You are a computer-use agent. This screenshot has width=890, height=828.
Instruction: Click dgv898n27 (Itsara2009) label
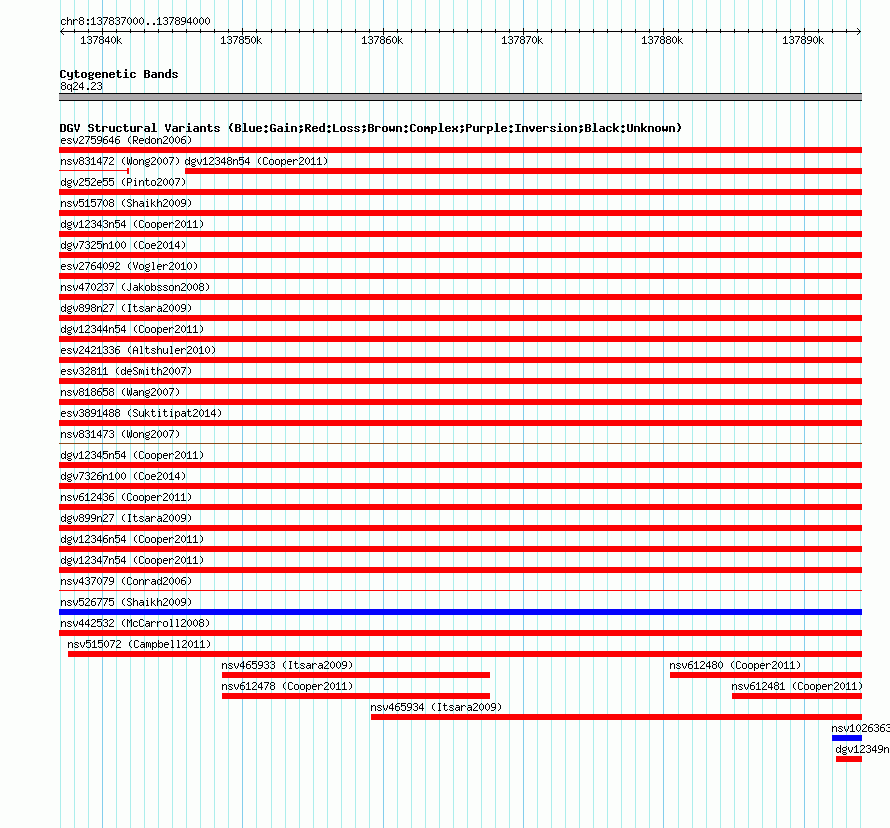pyautogui.click(x=126, y=308)
